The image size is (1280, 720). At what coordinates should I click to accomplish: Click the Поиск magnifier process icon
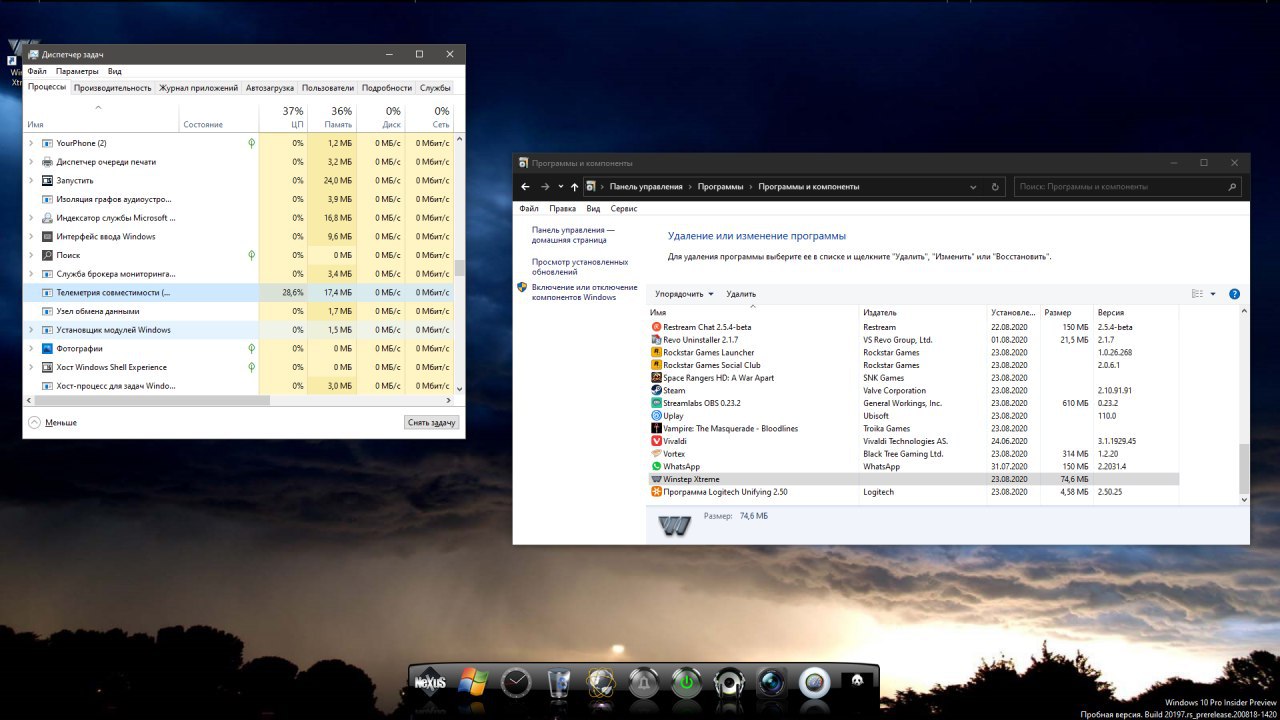click(x=47, y=255)
